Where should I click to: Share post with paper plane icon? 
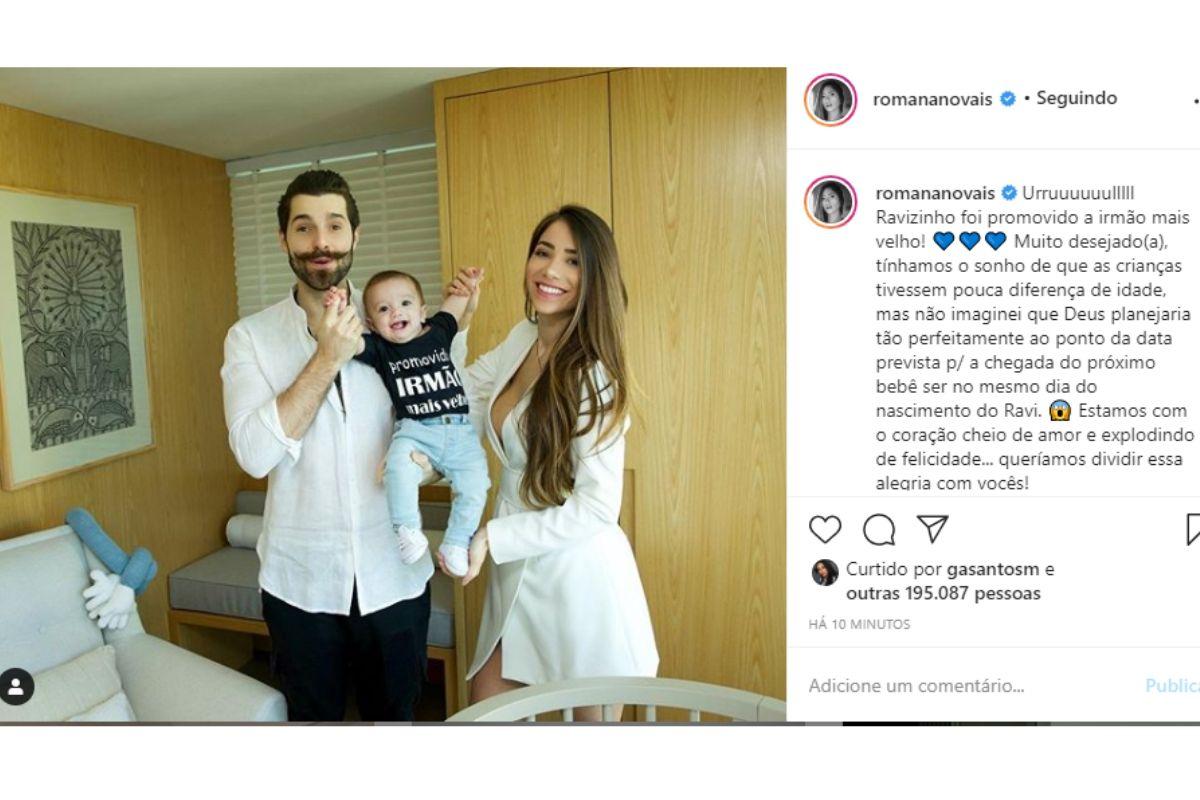tap(932, 529)
